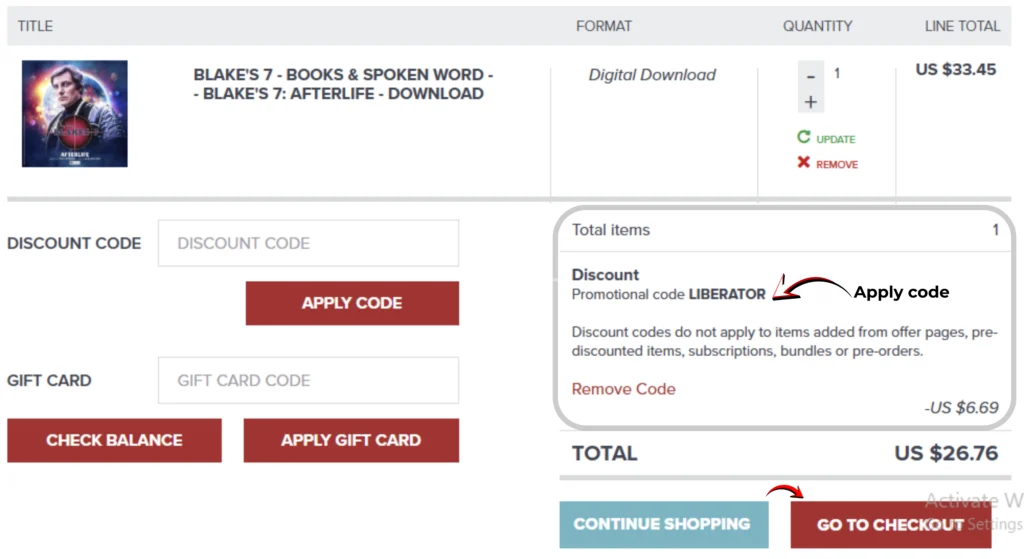Click the FORMAT column header

click(x=604, y=26)
